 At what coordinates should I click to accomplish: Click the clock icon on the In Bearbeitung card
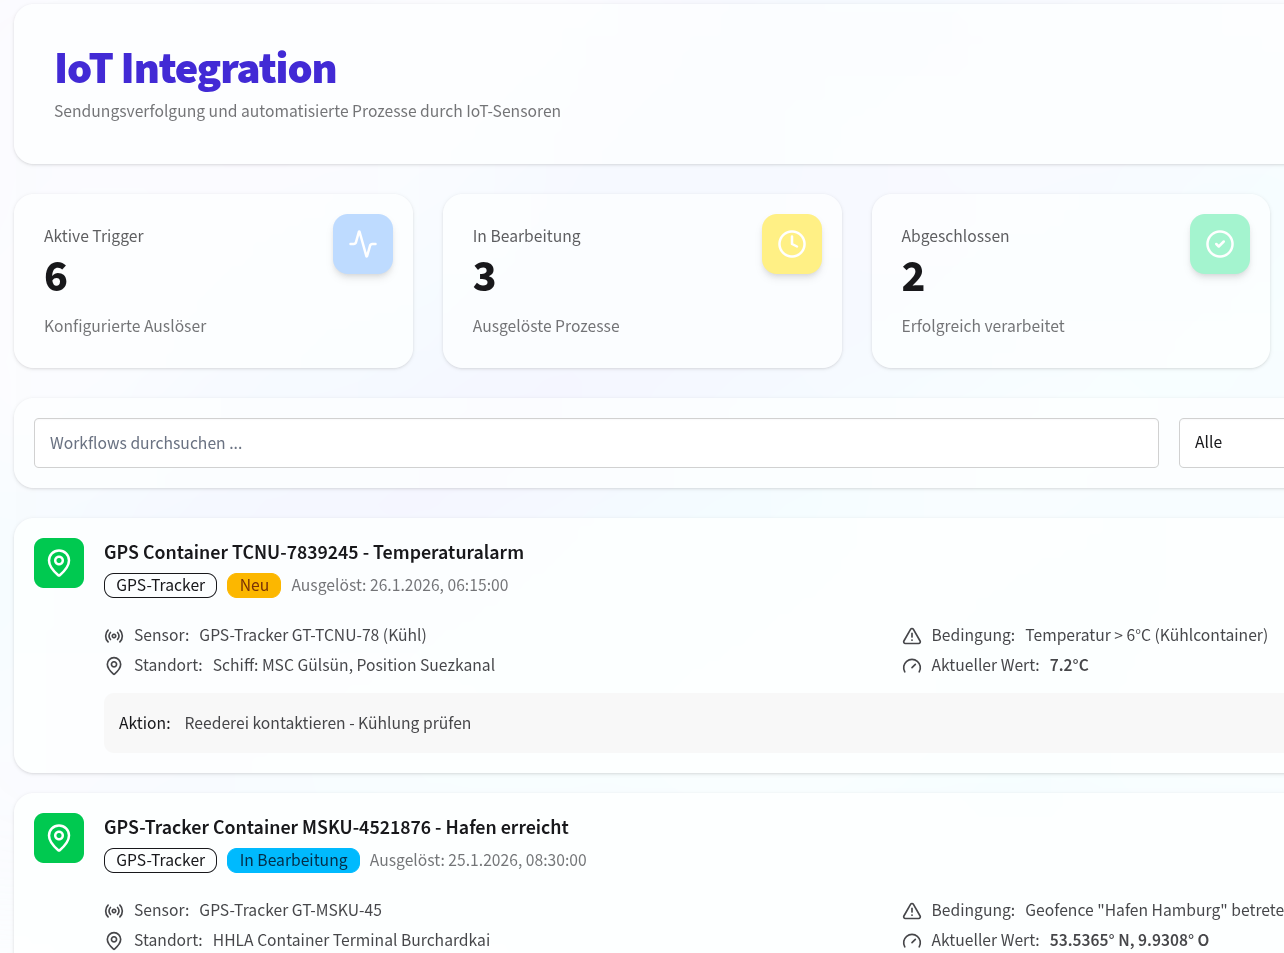(x=791, y=243)
